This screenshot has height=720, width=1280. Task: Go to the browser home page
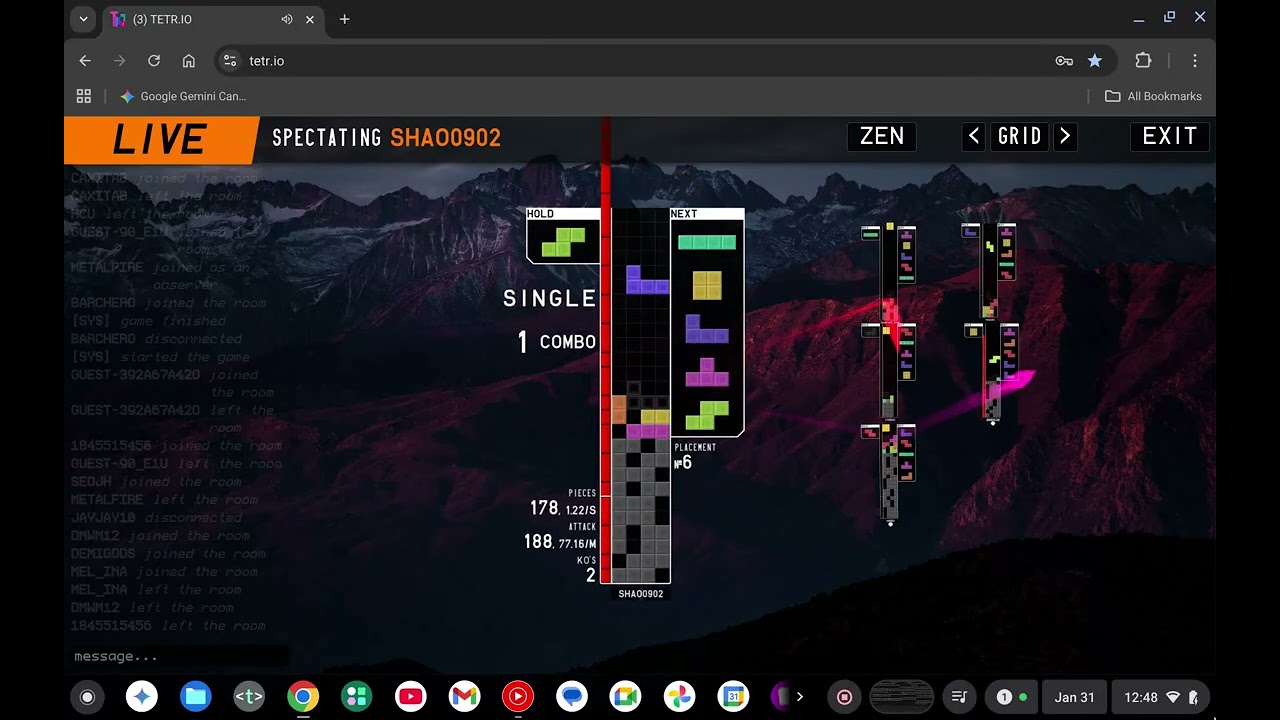click(x=188, y=61)
